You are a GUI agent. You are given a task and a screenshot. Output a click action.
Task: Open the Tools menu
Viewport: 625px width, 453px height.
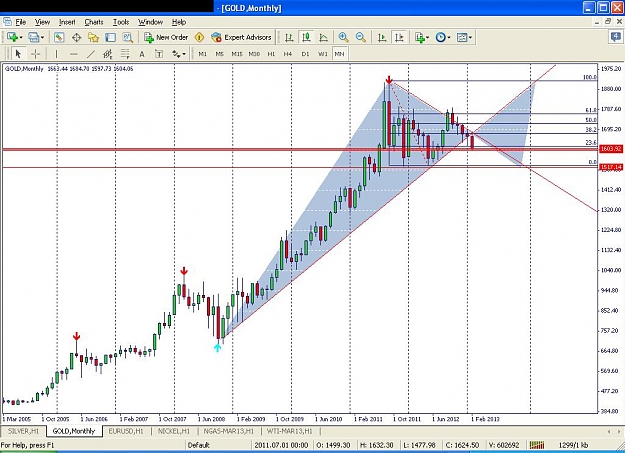pyautogui.click(x=121, y=22)
